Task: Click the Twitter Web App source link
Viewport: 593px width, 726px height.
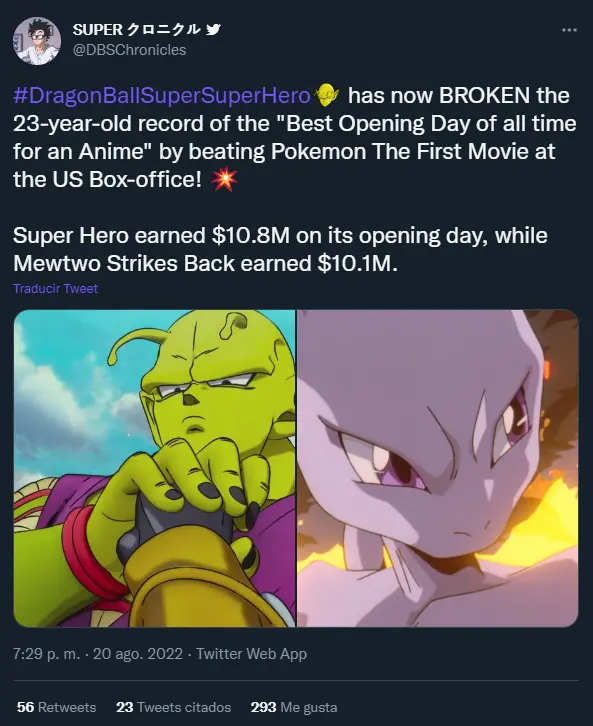Action: (x=251, y=654)
